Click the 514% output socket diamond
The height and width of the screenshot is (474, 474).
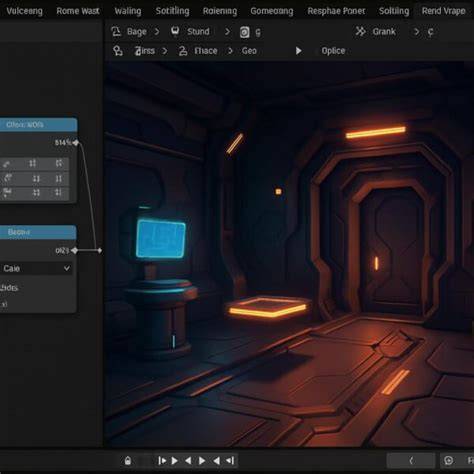pyautogui.click(x=76, y=143)
